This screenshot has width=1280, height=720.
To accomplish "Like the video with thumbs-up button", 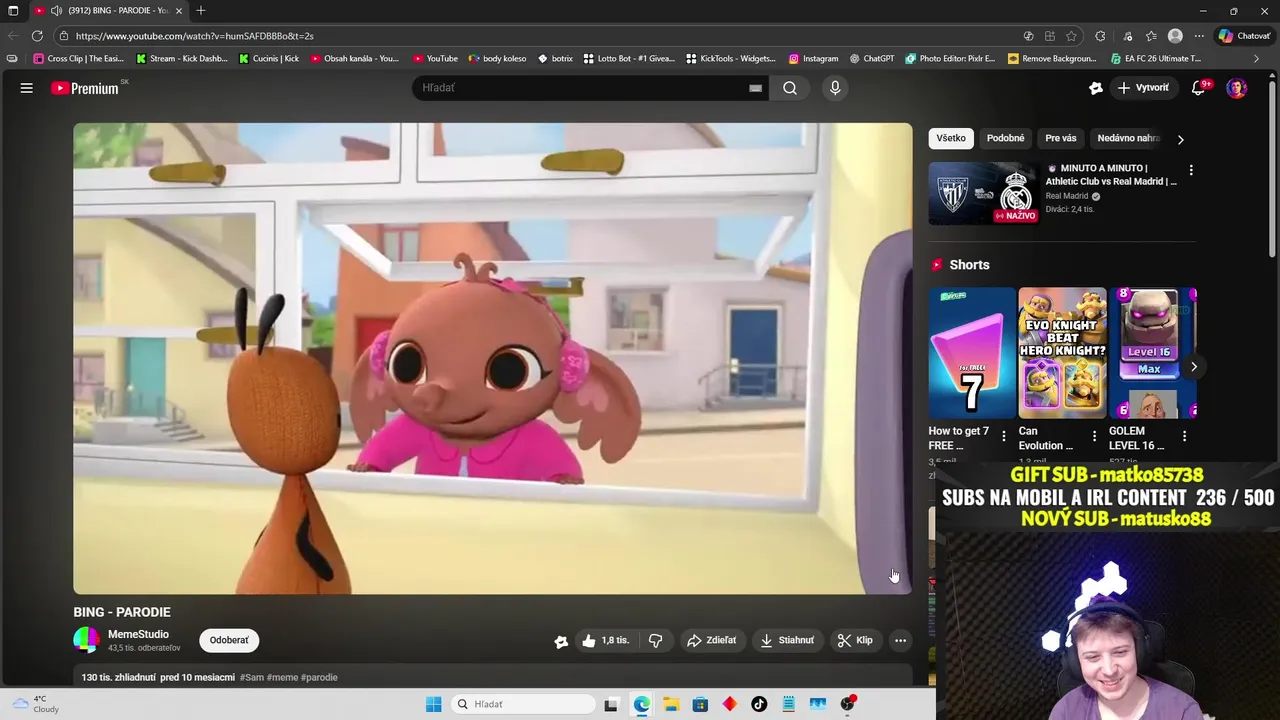I will [x=606, y=640].
